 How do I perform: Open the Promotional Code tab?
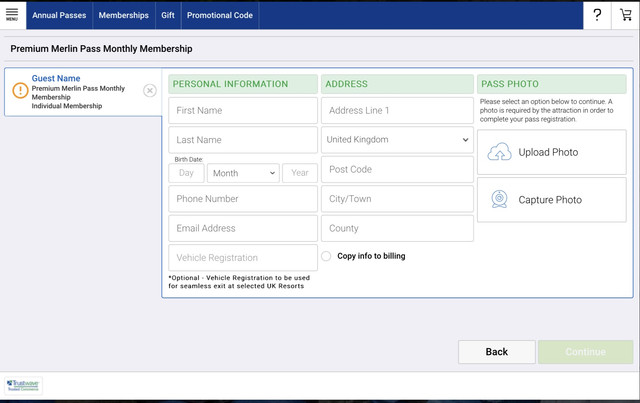click(x=220, y=15)
